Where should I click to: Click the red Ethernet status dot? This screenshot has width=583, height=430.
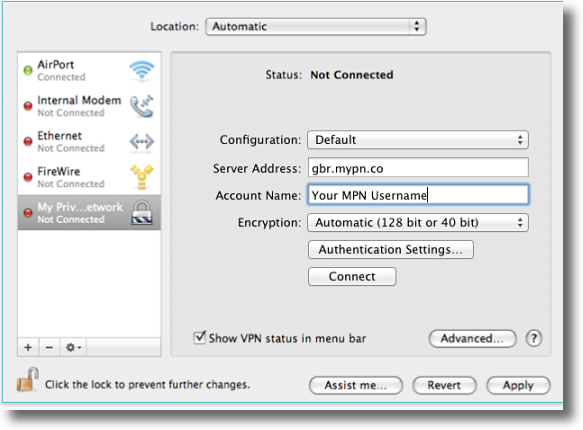tap(28, 141)
